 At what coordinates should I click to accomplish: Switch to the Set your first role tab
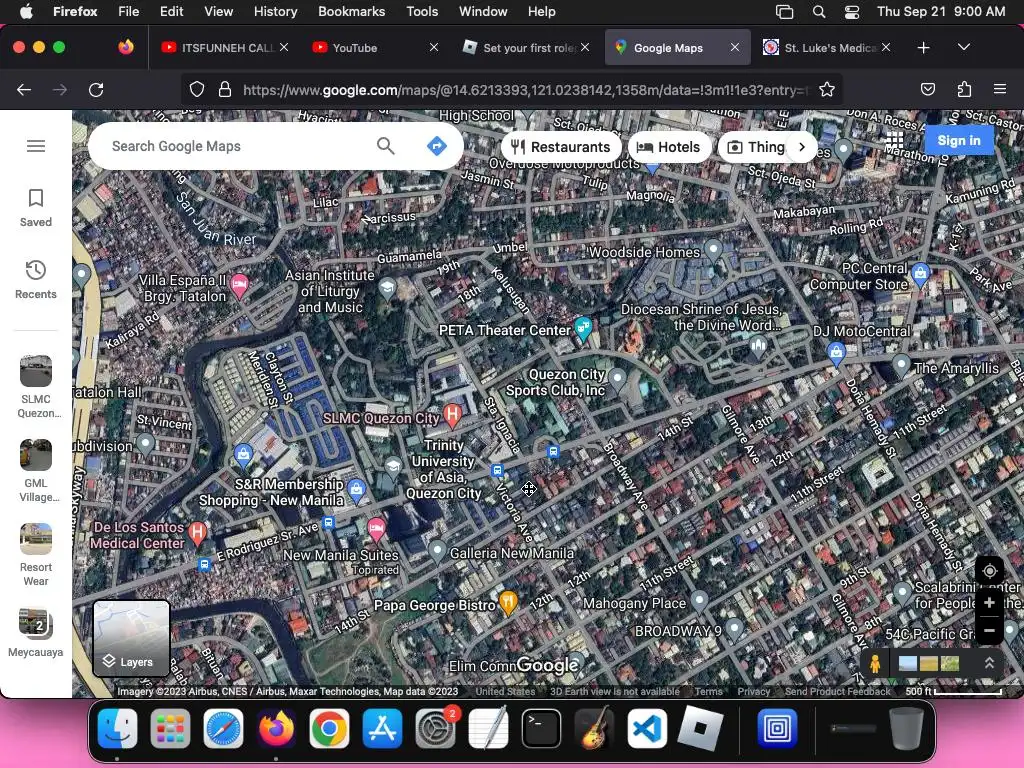coord(526,48)
